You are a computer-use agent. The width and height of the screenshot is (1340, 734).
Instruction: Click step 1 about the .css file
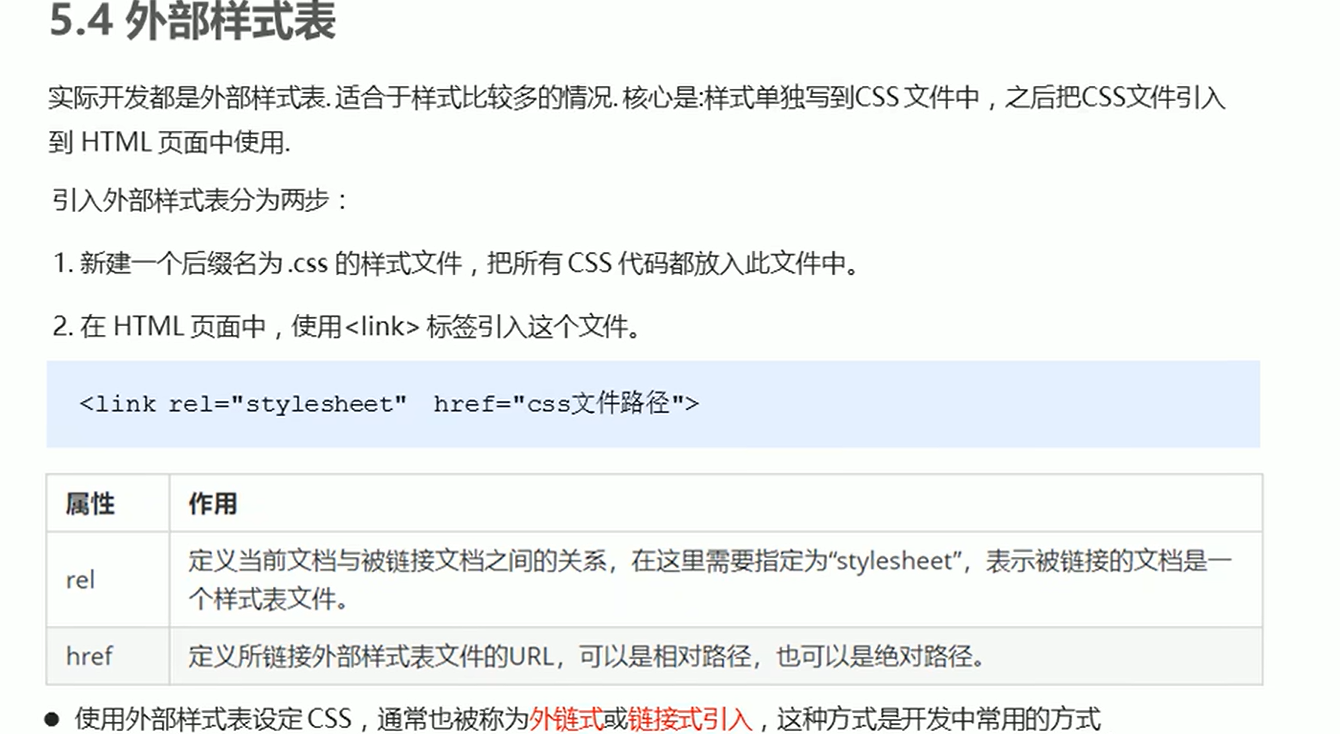pyautogui.click(x=456, y=264)
